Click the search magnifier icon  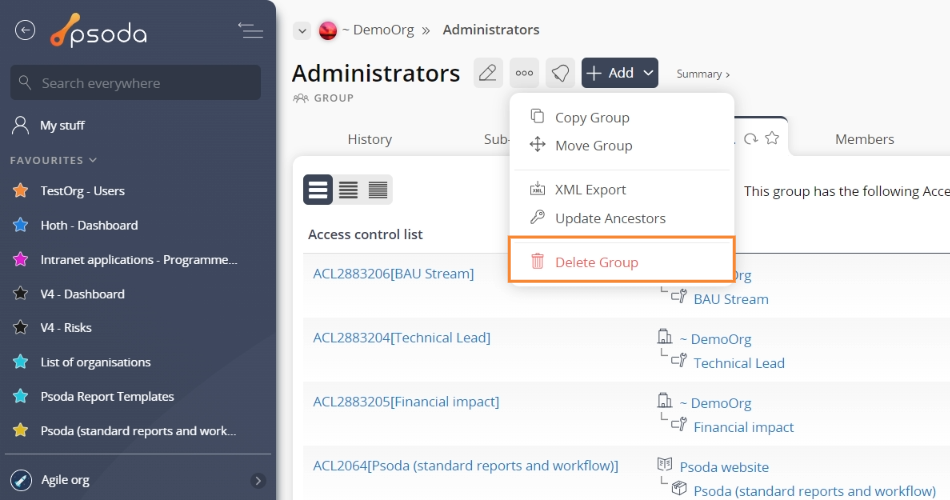[25, 82]
